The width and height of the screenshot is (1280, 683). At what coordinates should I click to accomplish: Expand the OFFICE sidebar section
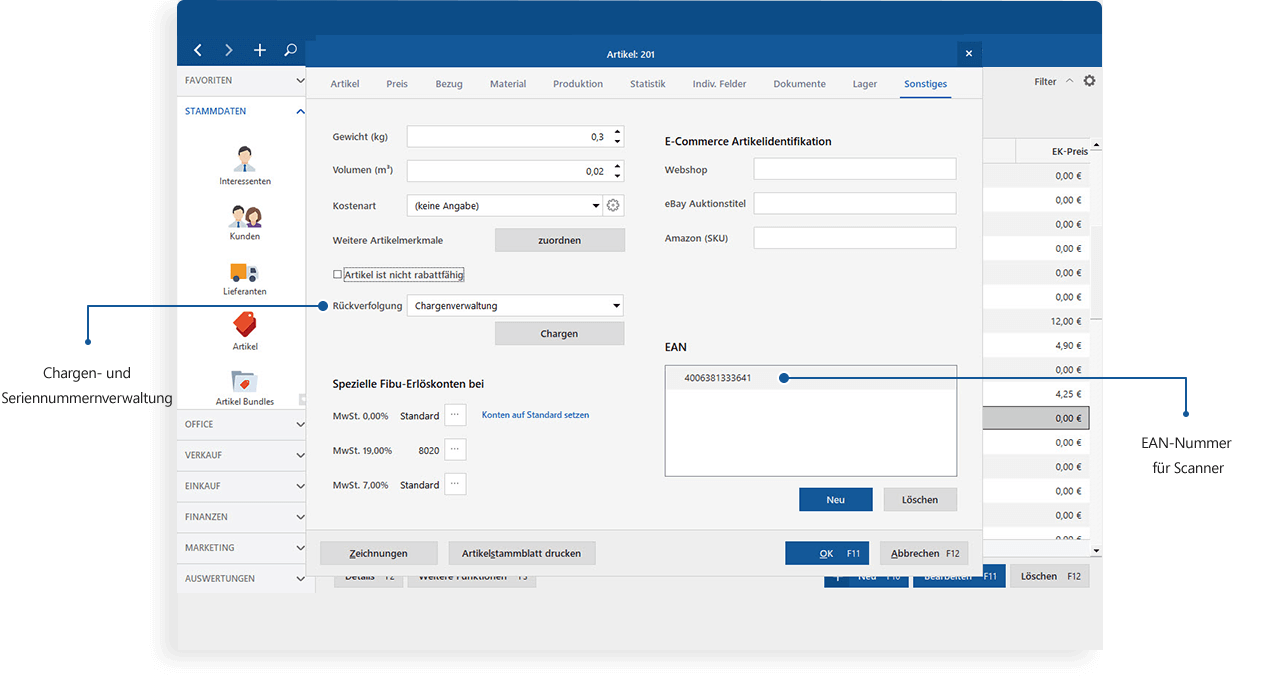pyautogui.click(x=300, y=424)
